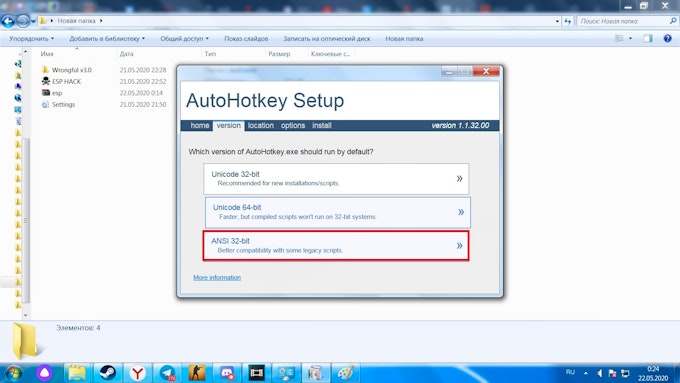Viewport: 680px width, 383px height.
Task: Click Записать на оптический диск
Action: (327, 39)
